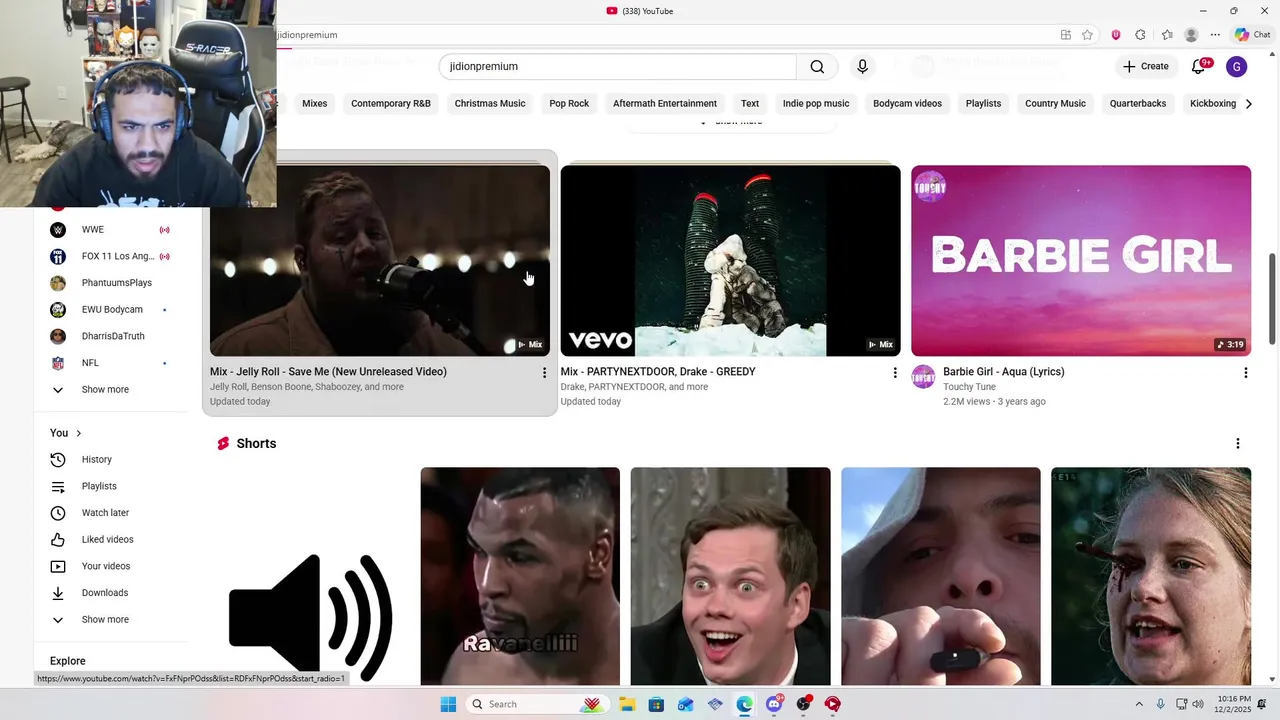Open Windows Start menu
The height and width of the screenshot is (720, 1280).
(448, 704)
